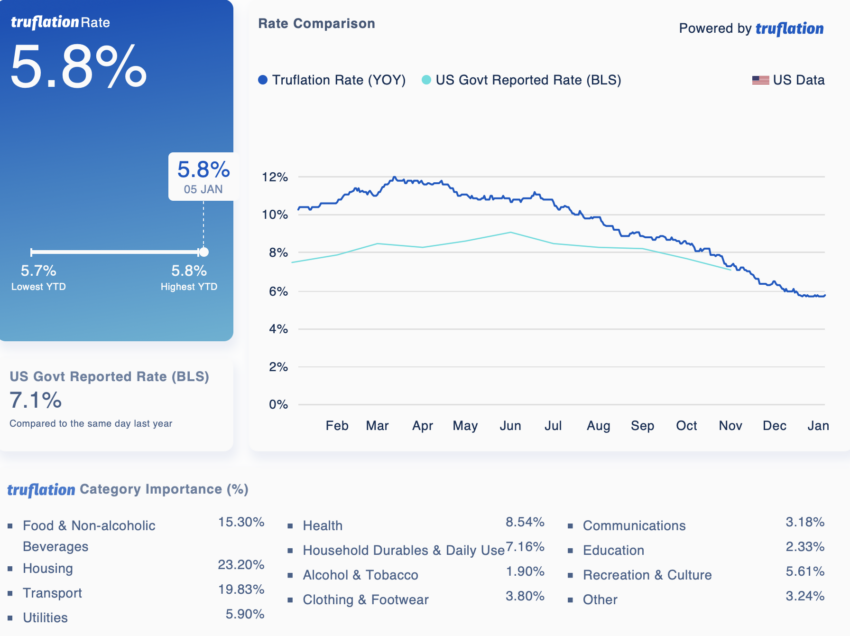This screenshot has width=850, height=636.
Task: Click the Nov marker on the x-axis
Action: 730,426
